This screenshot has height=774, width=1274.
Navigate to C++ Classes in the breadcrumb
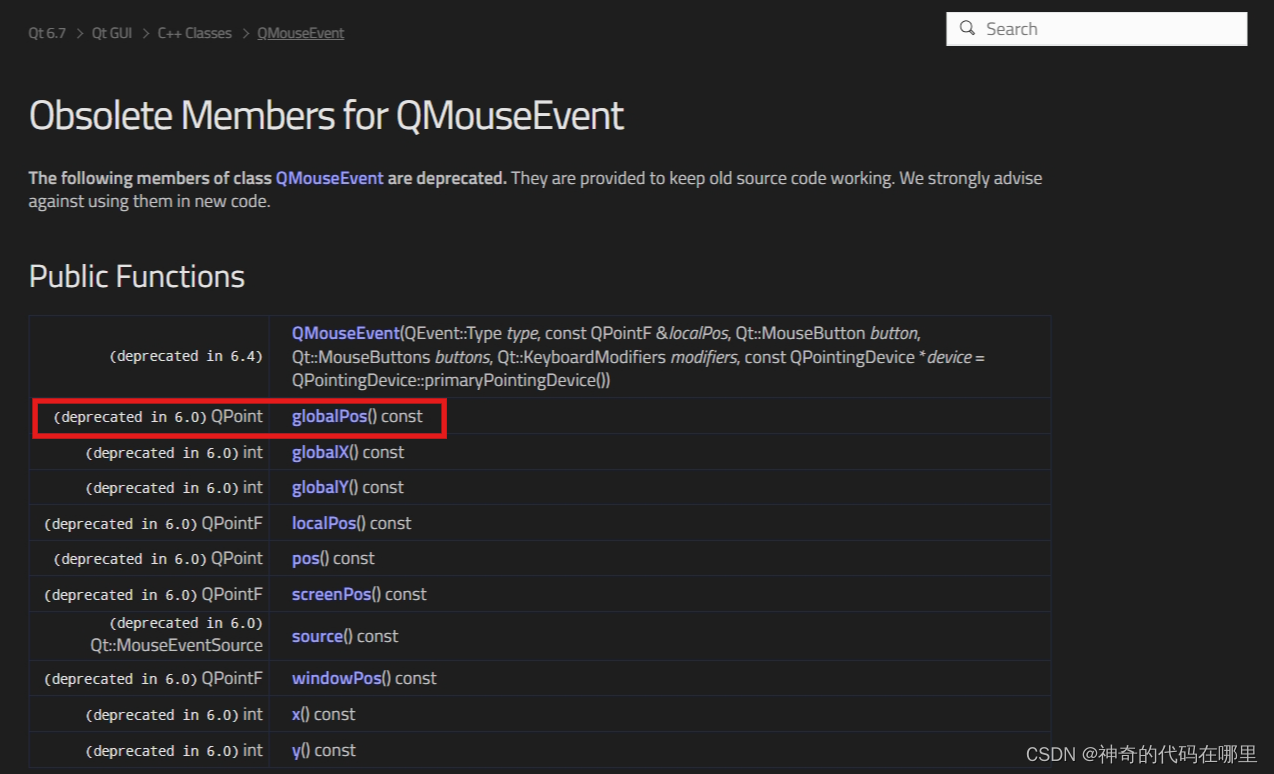coord(194,33)
